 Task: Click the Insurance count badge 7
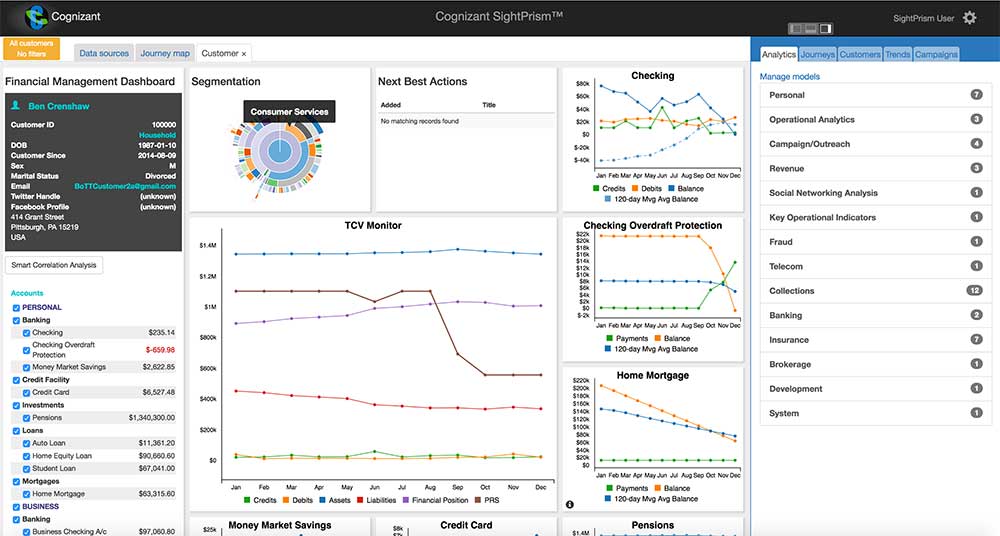(x=976, y=339)
